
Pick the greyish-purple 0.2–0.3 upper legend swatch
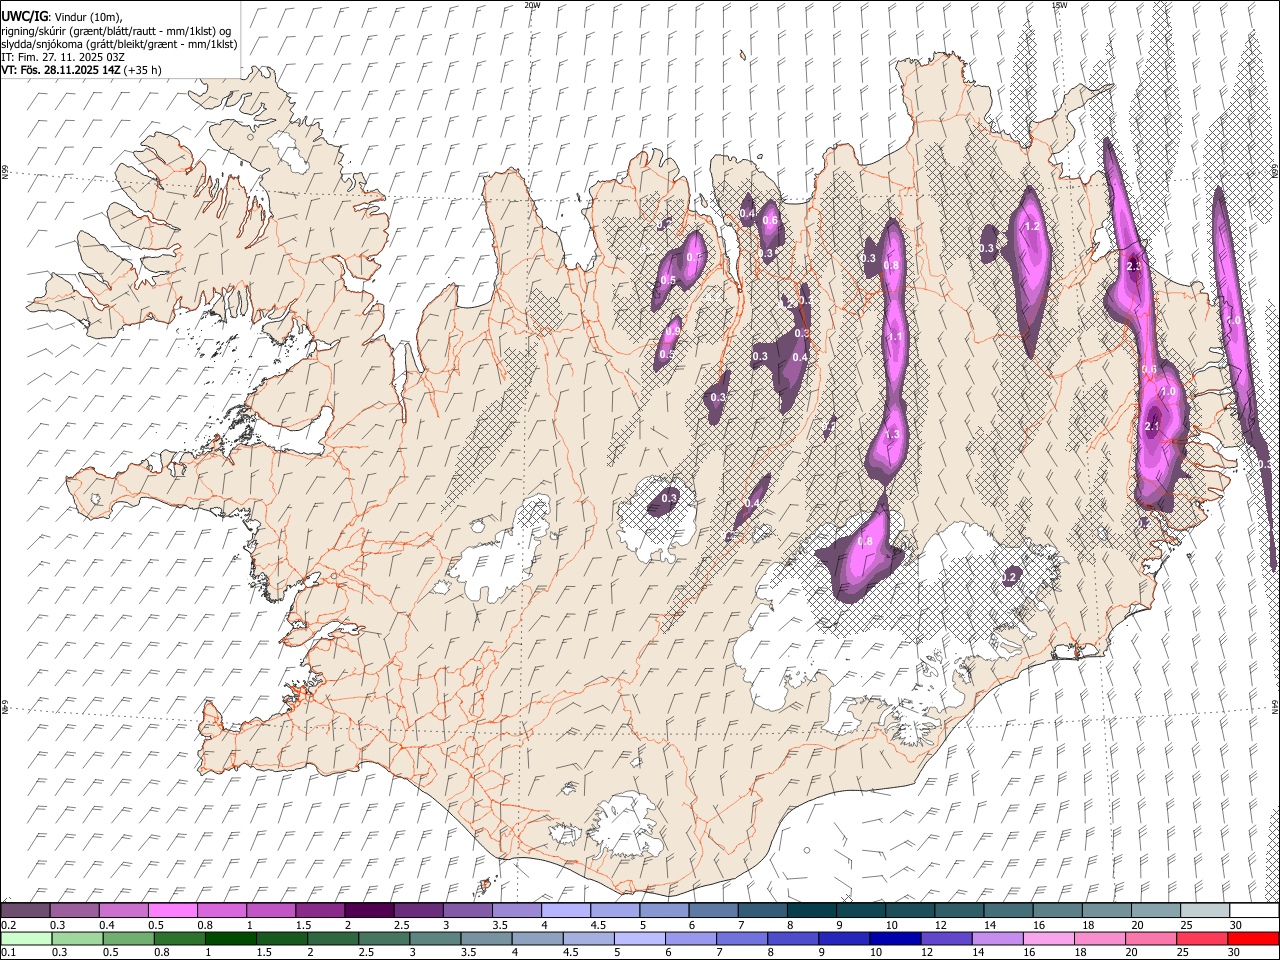26,911
